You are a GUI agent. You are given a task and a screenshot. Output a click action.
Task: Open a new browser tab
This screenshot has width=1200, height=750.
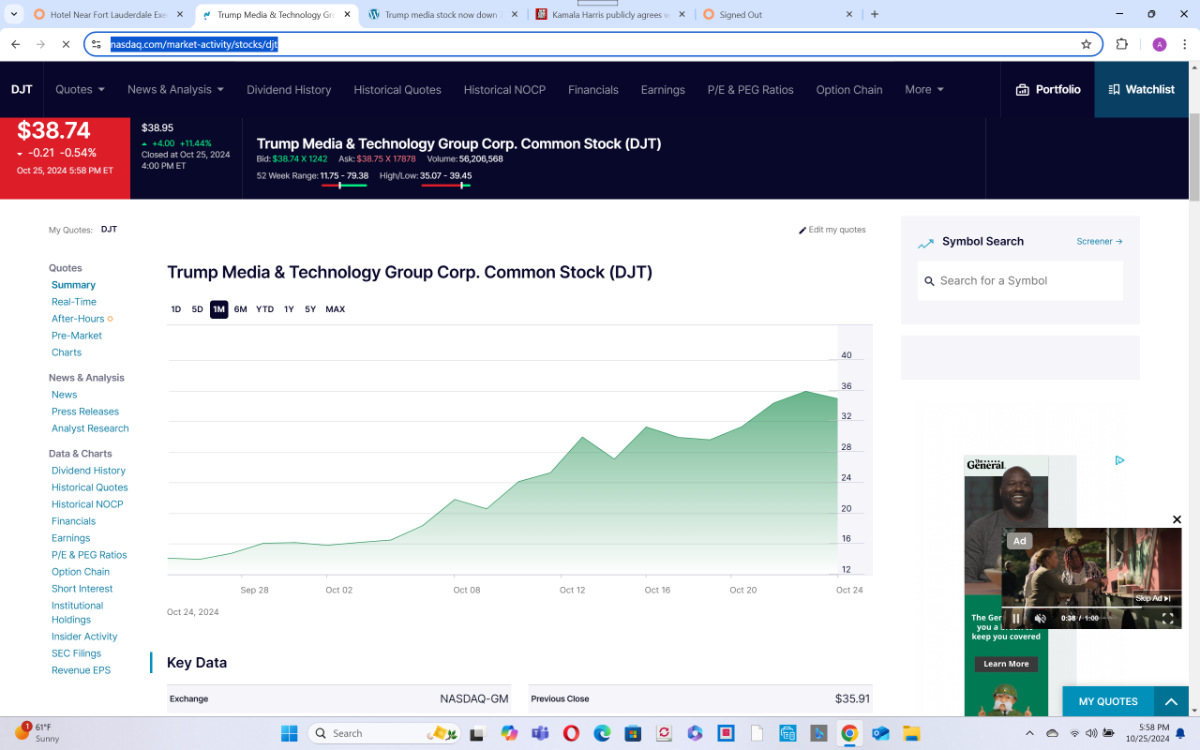pyautogui.click(x=875, y=14)
